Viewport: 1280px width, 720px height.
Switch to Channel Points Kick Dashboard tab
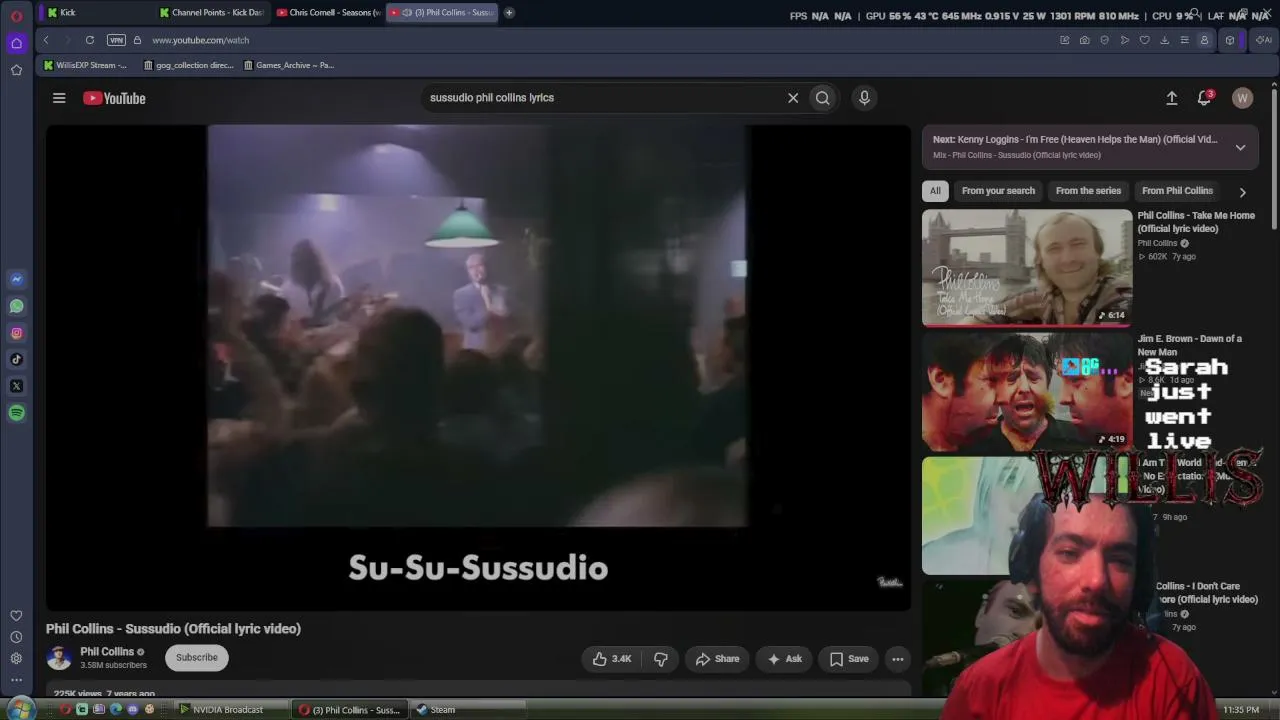[x=212, y=12]
